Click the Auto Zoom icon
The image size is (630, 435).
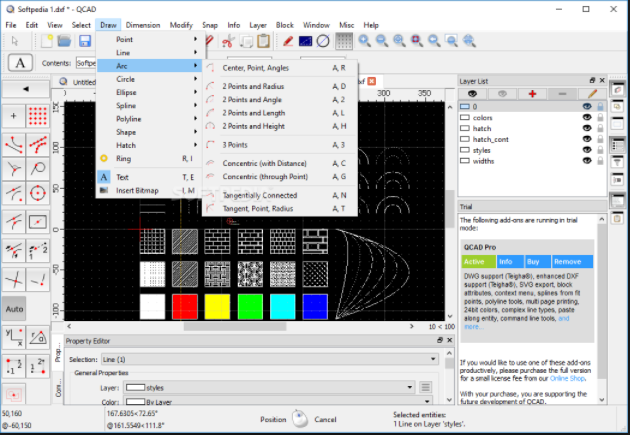pyautogui.click(x=399, y=41)
